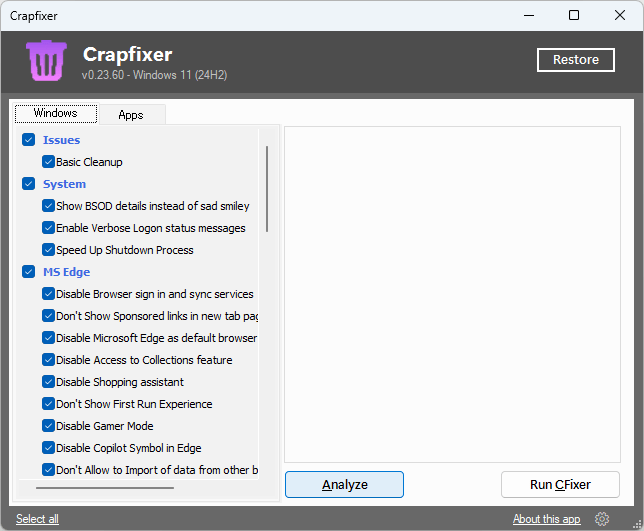Click the resize grip in window corner
Image resolution: width=644 pixels, height=531 pixels.
(637, 524)
